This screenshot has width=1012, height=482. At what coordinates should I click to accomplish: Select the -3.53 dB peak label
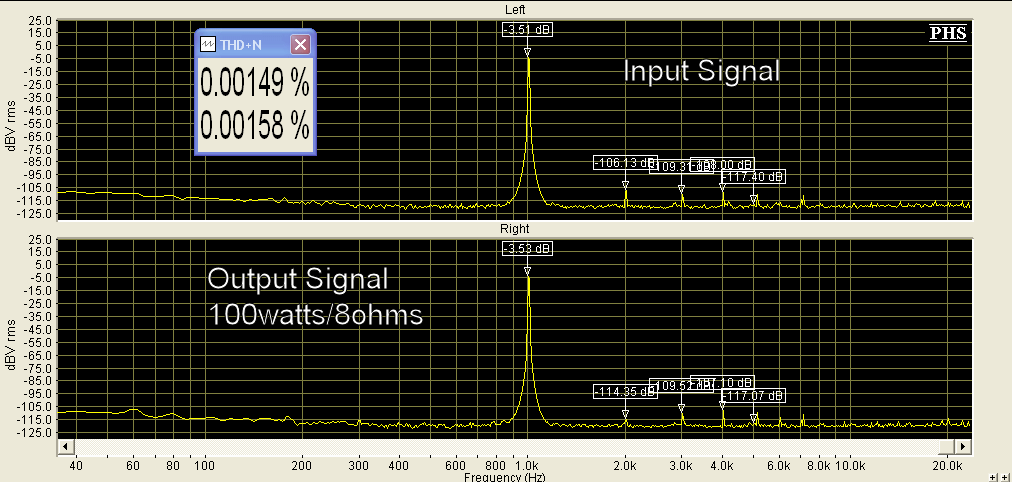pyautogui.click(x=527, y=248)
